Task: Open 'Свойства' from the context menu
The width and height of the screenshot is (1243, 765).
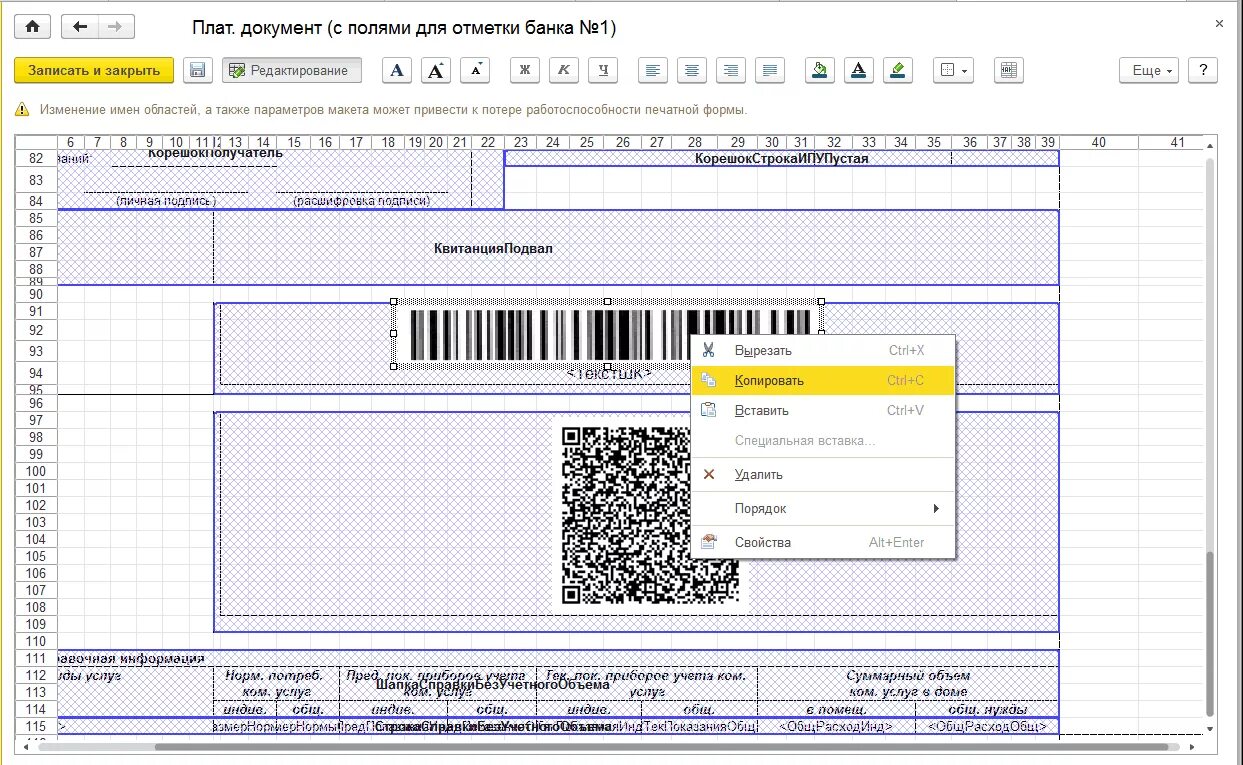Action: [x=823, y=542]
